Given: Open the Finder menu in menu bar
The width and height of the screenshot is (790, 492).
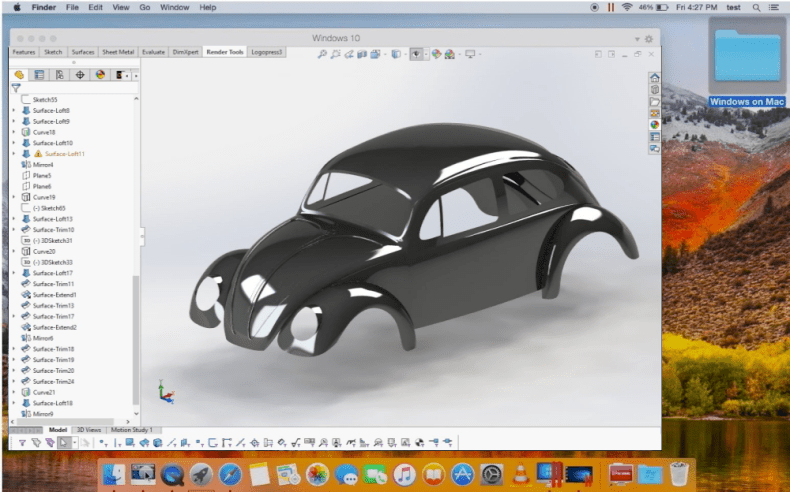Looking at the screenshot, I should (x=45, y=7).
